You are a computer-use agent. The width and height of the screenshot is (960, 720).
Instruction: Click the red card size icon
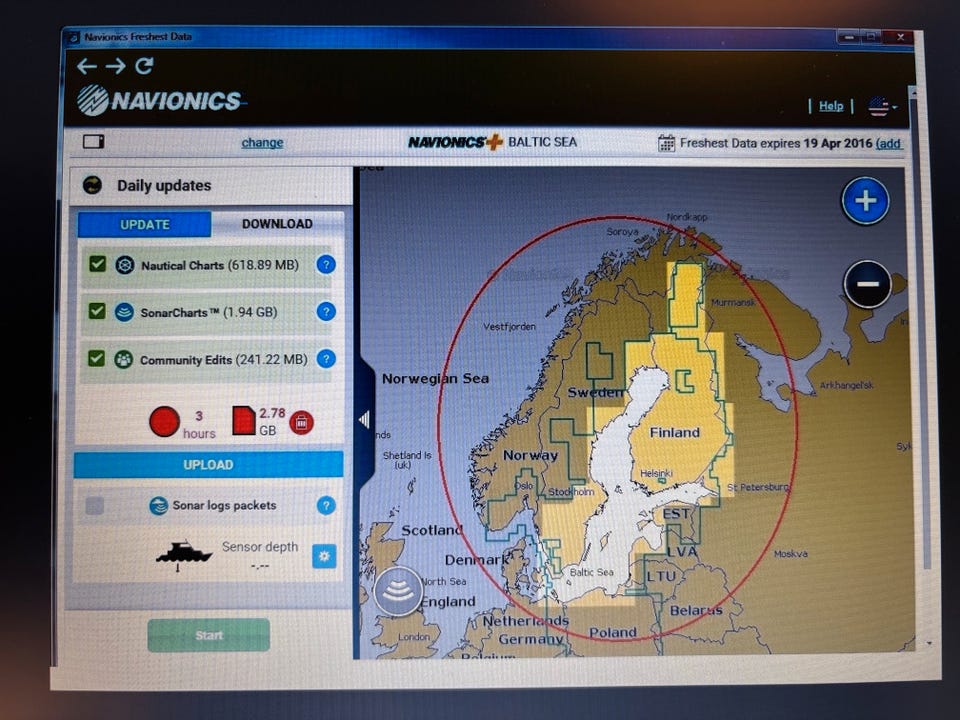coord(244,421)
